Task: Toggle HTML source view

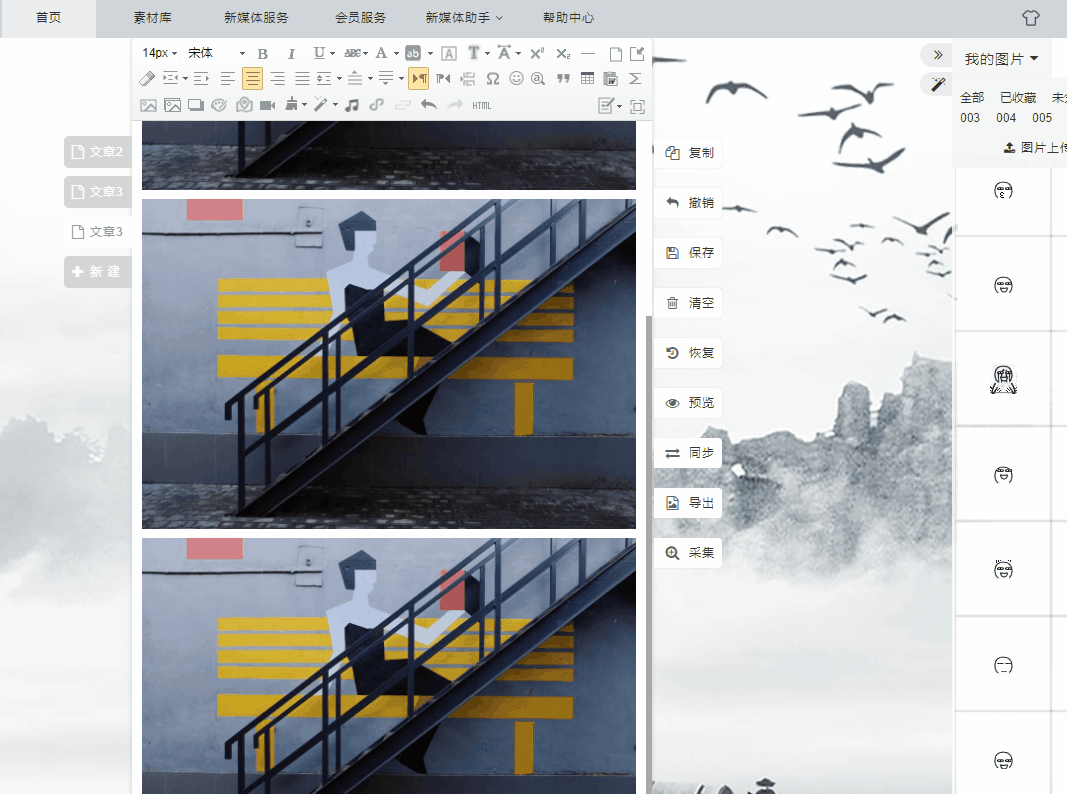Action: pos(481,106)
